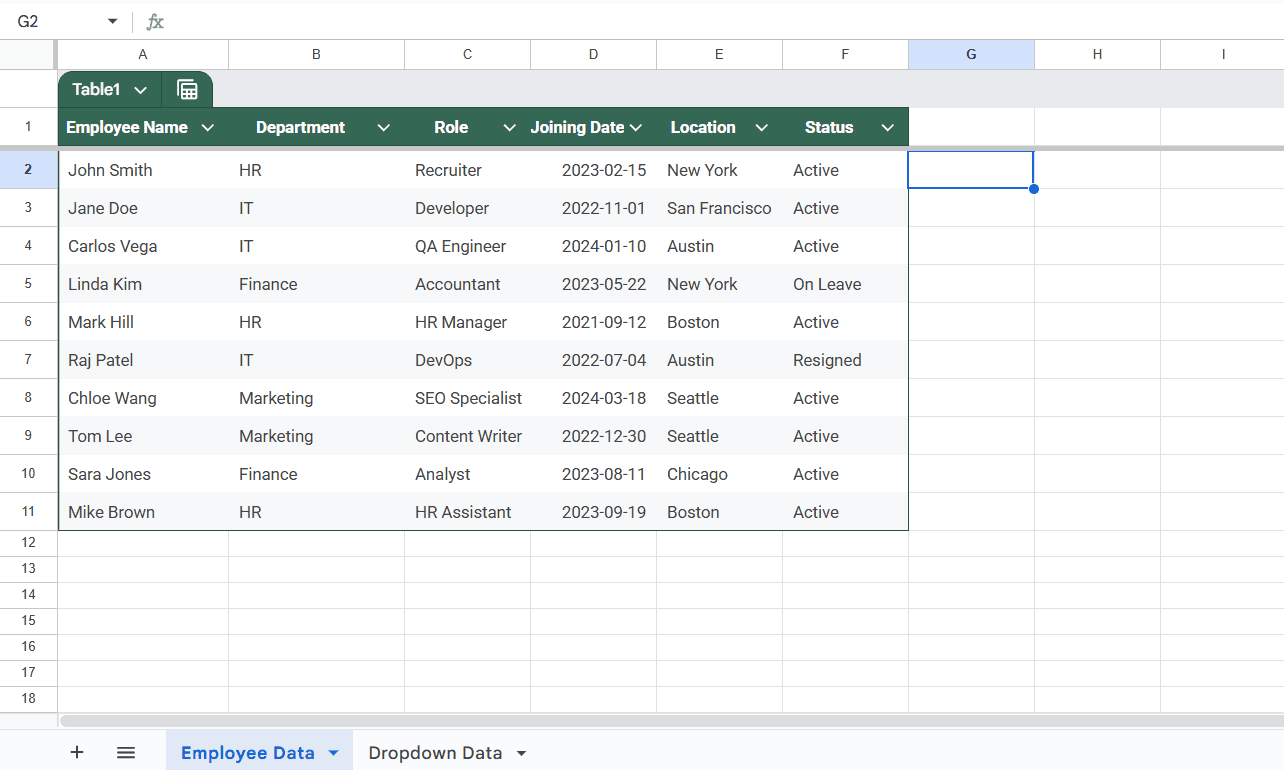Open Employee Data tab options arrow
This screenshot has height=770, width=1284.
[x=334, y=753]
